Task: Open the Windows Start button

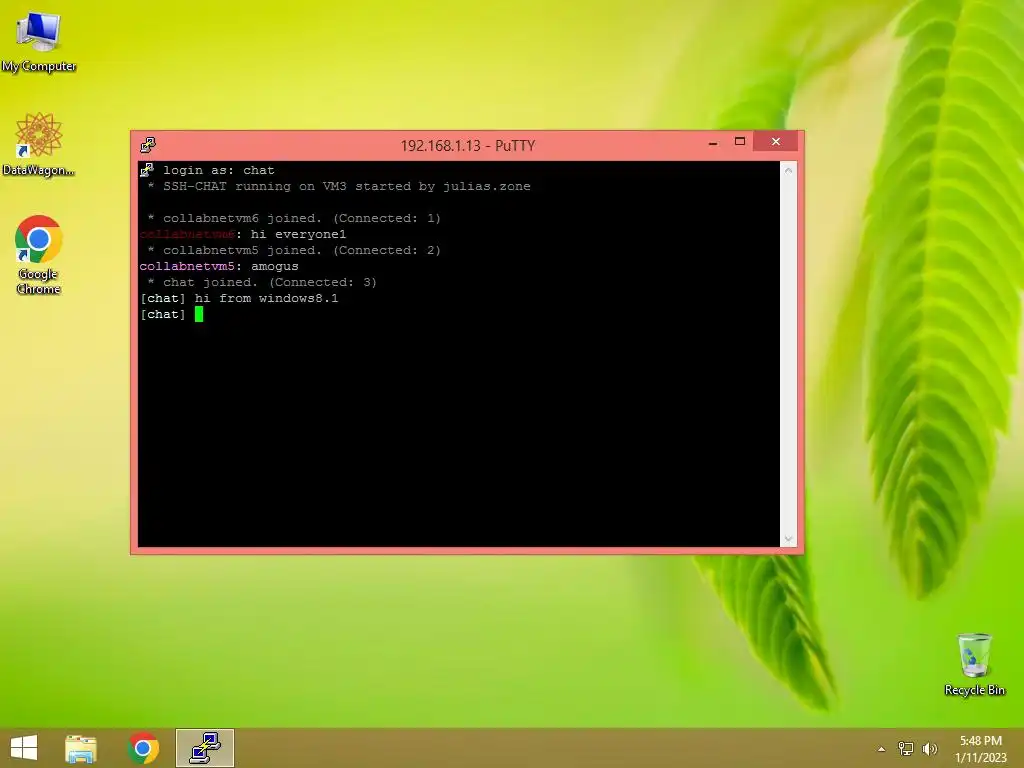Action: point(24,748)
